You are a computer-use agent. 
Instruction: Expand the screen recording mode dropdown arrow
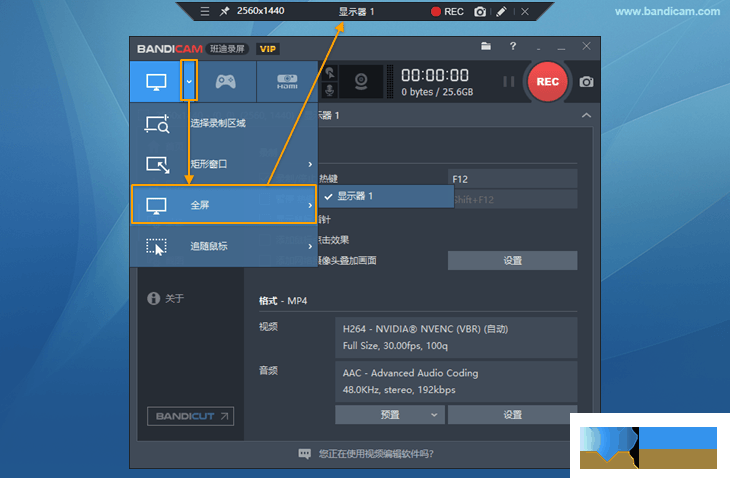(189, 81)
